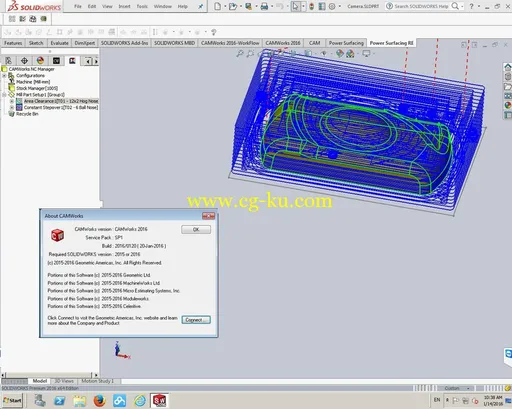Switch to the Sketch tab
This screenshot has width=512, height=409.
36,43
